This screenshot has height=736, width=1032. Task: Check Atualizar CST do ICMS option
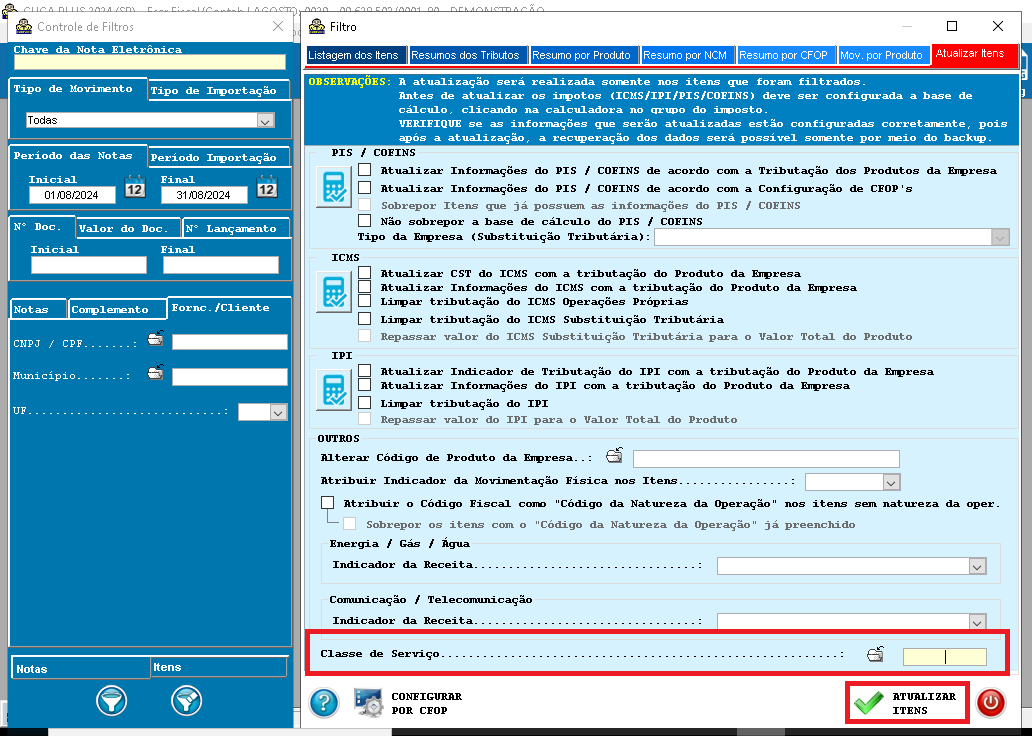[365, 273]
